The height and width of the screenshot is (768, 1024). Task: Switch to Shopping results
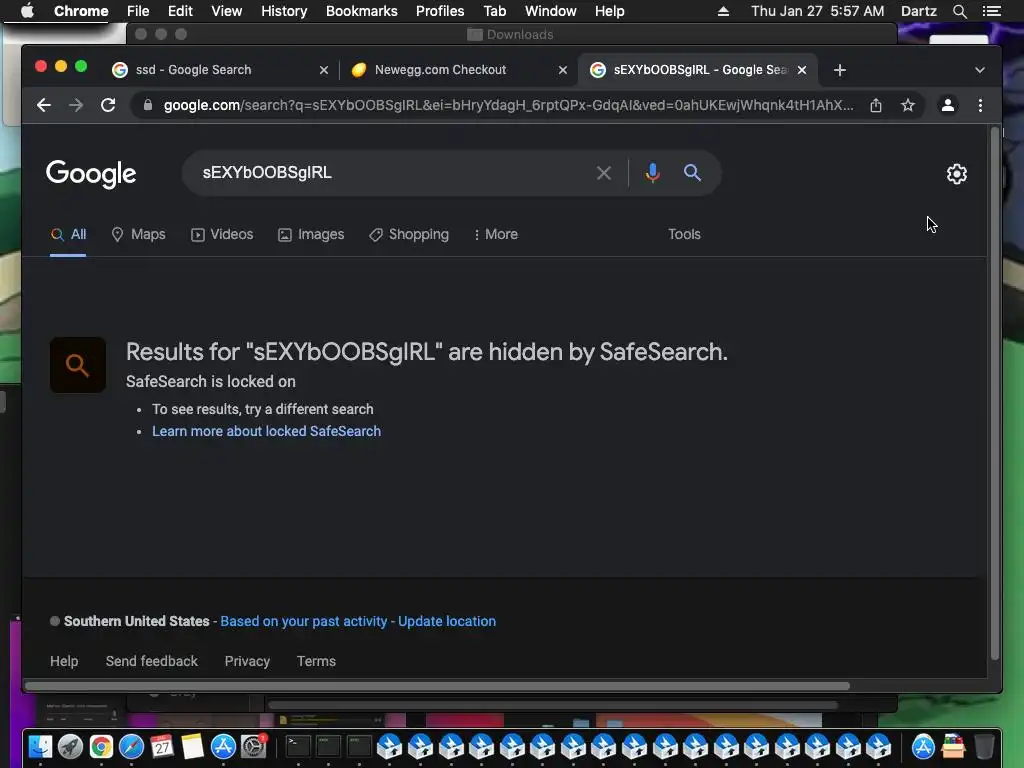pyautogui.click(x=409, y=234)
